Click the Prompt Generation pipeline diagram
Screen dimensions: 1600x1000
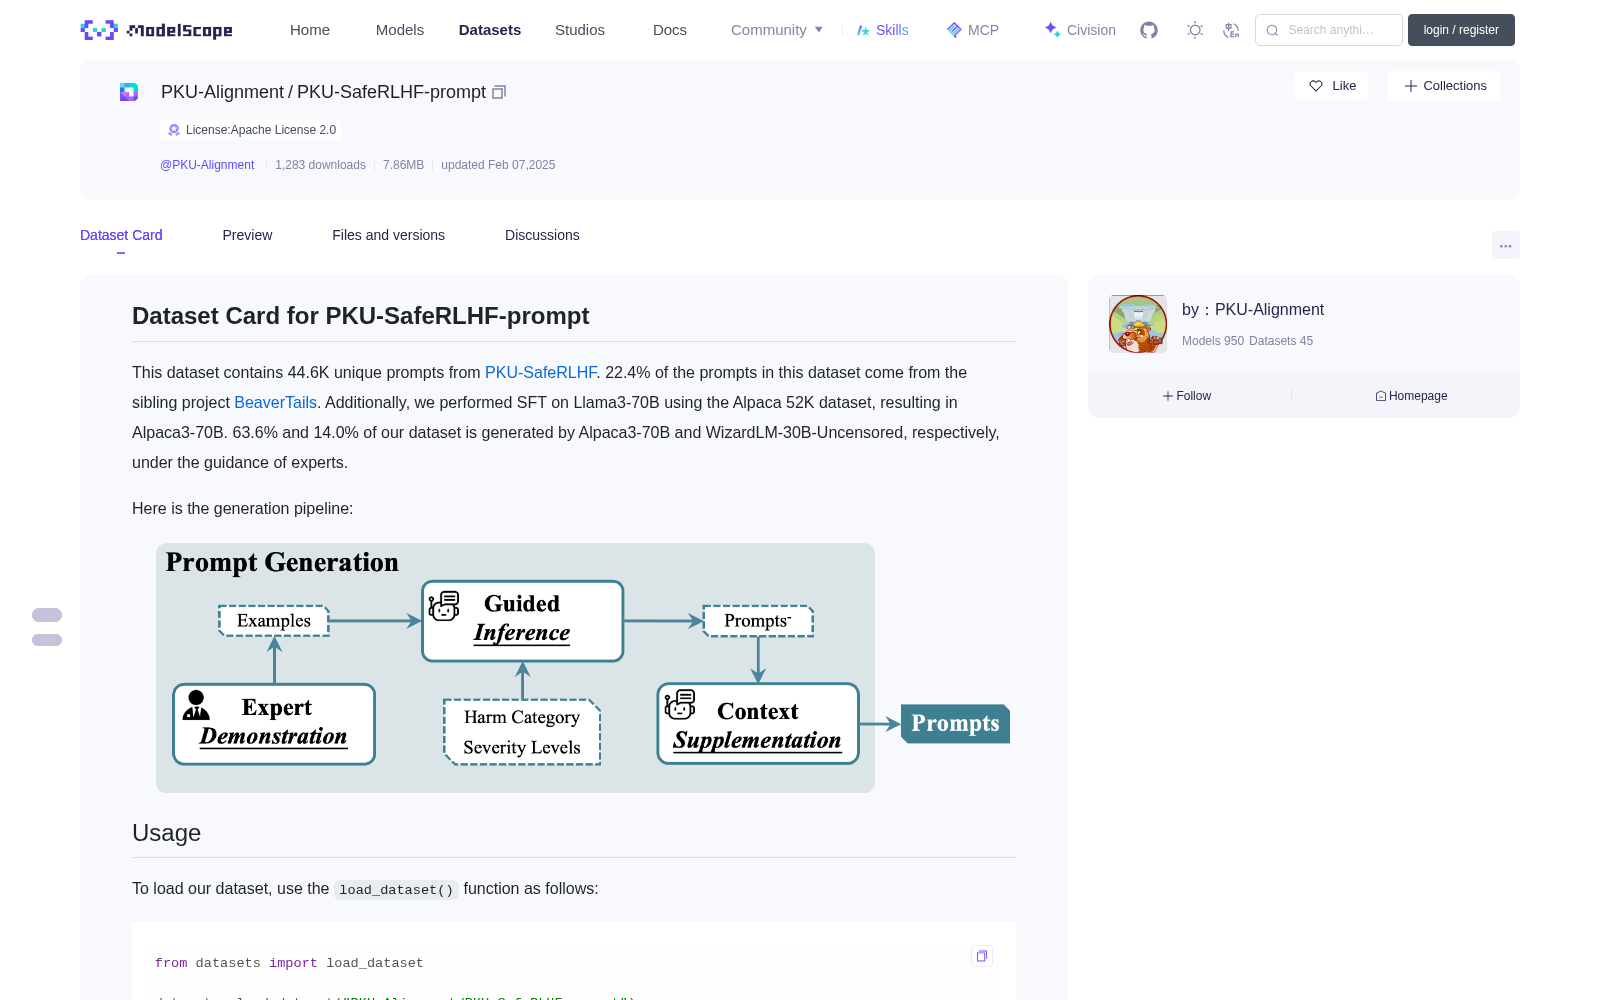583,668
